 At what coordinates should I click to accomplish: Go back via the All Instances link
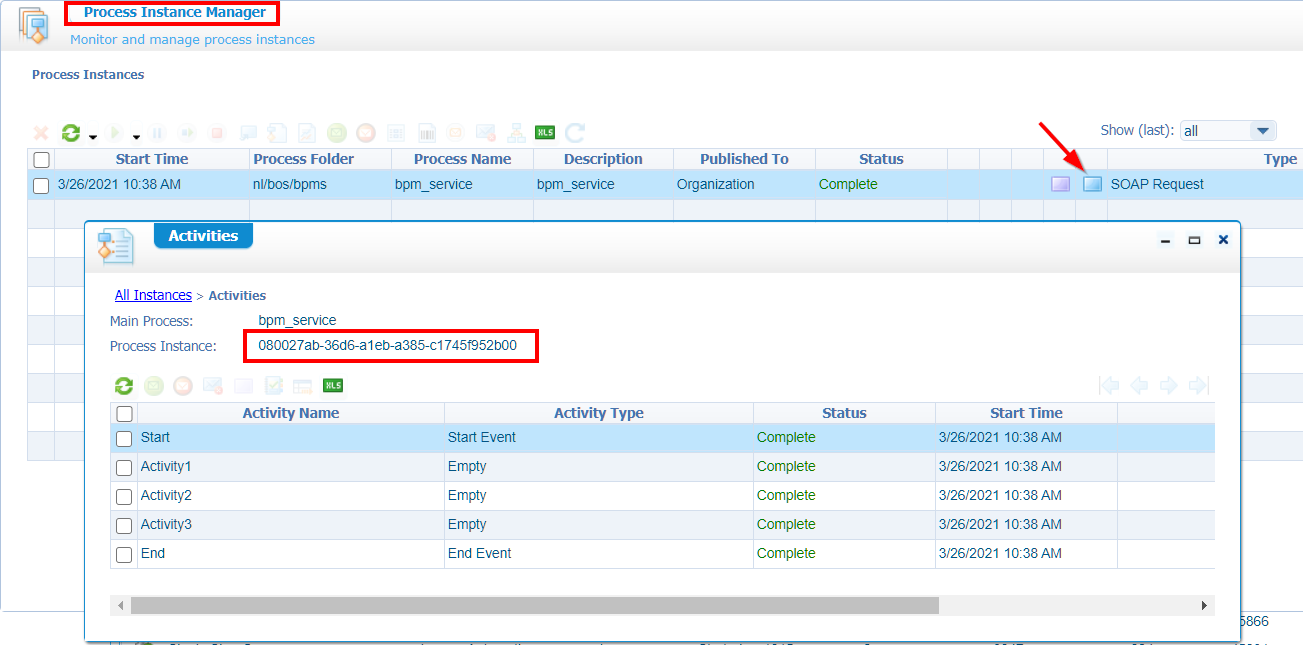coord(153,295)
